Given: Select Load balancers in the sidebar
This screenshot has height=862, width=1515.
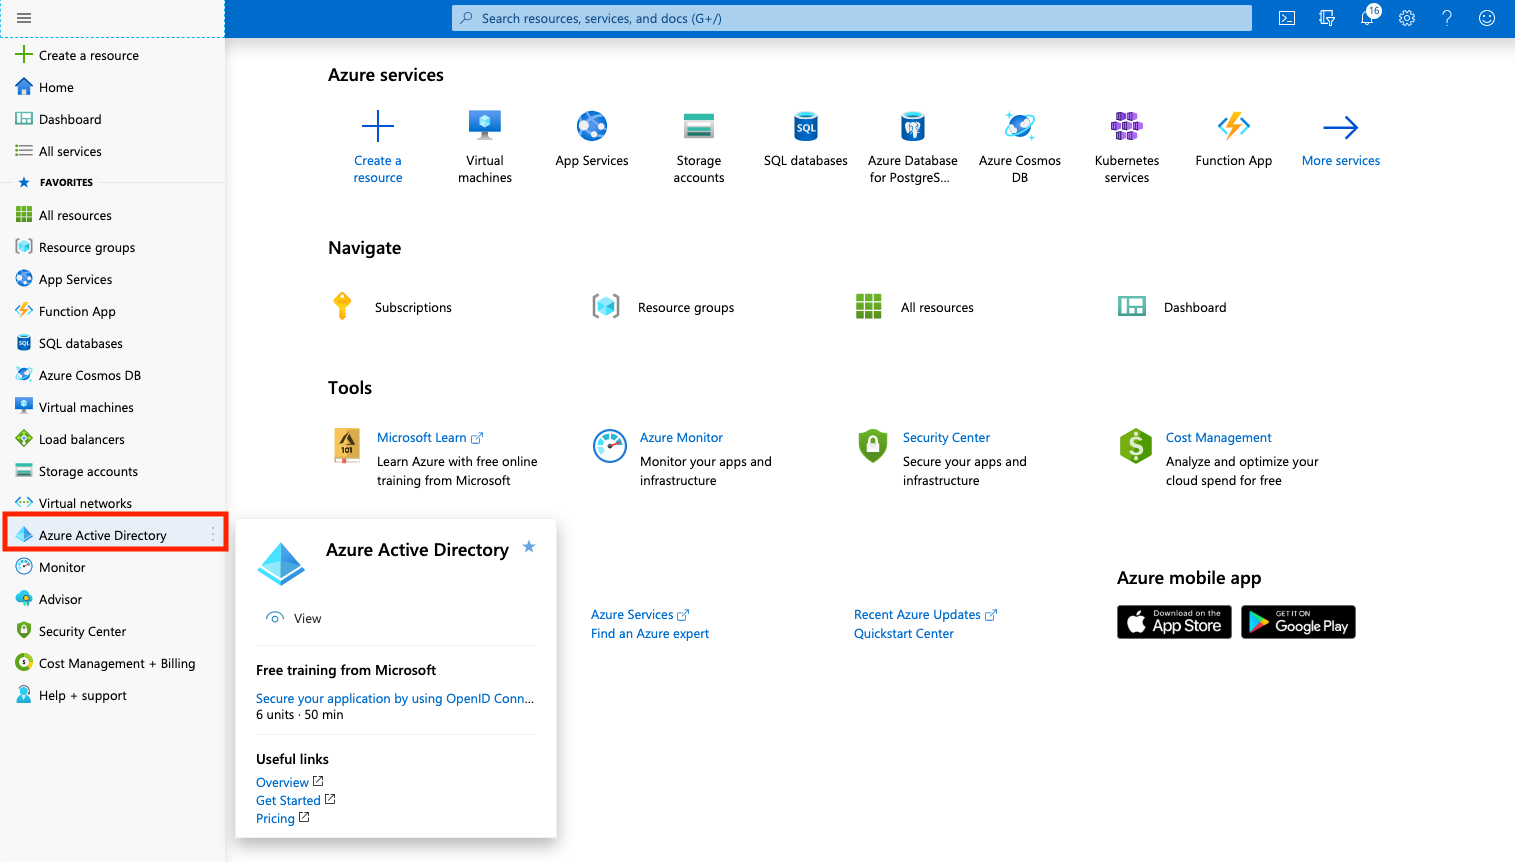Looking at the screenshot, I should [x=81, y=439].
